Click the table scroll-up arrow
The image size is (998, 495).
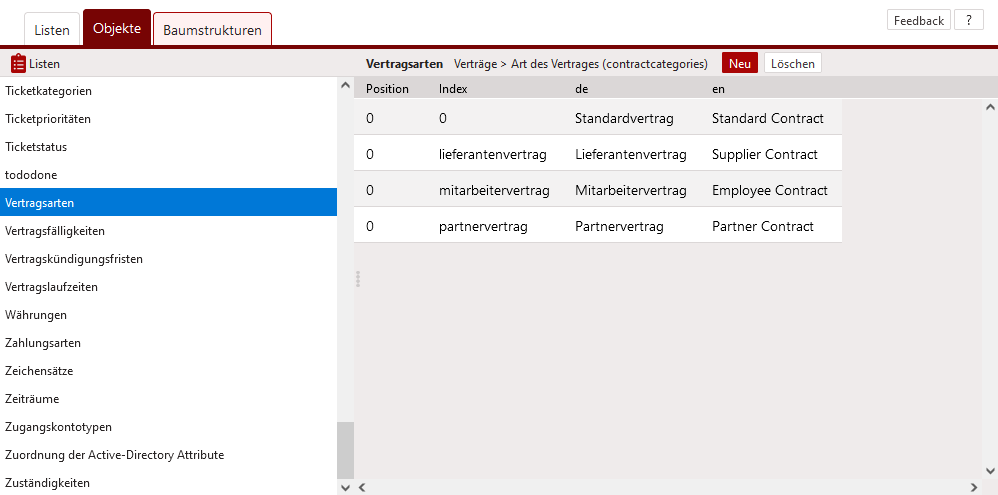click(990, 106)
